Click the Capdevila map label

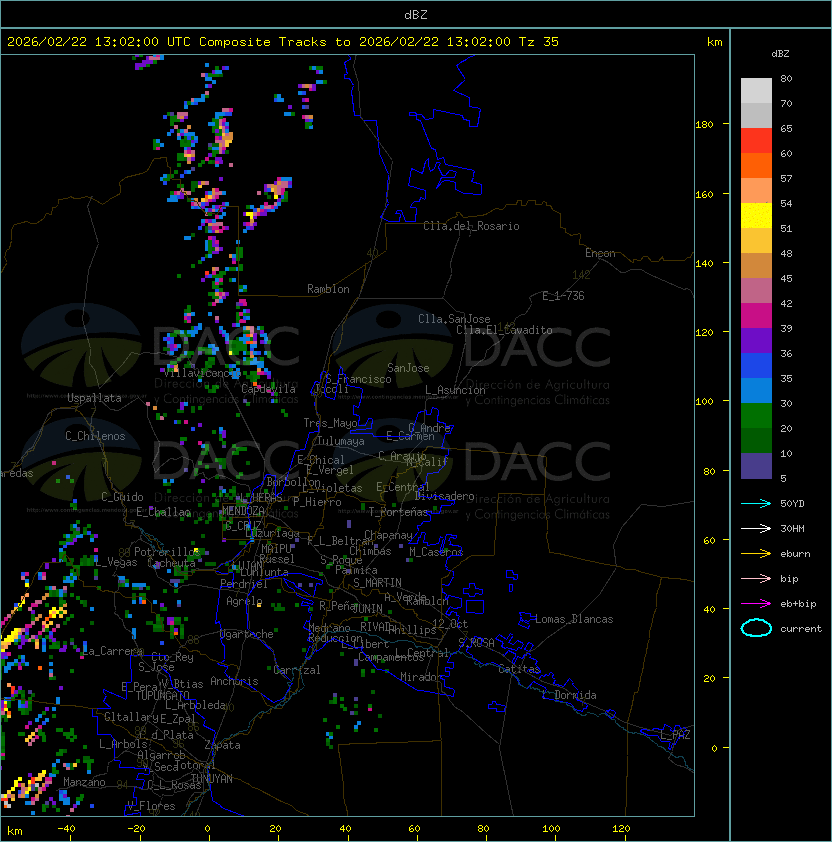coord(268,389)
